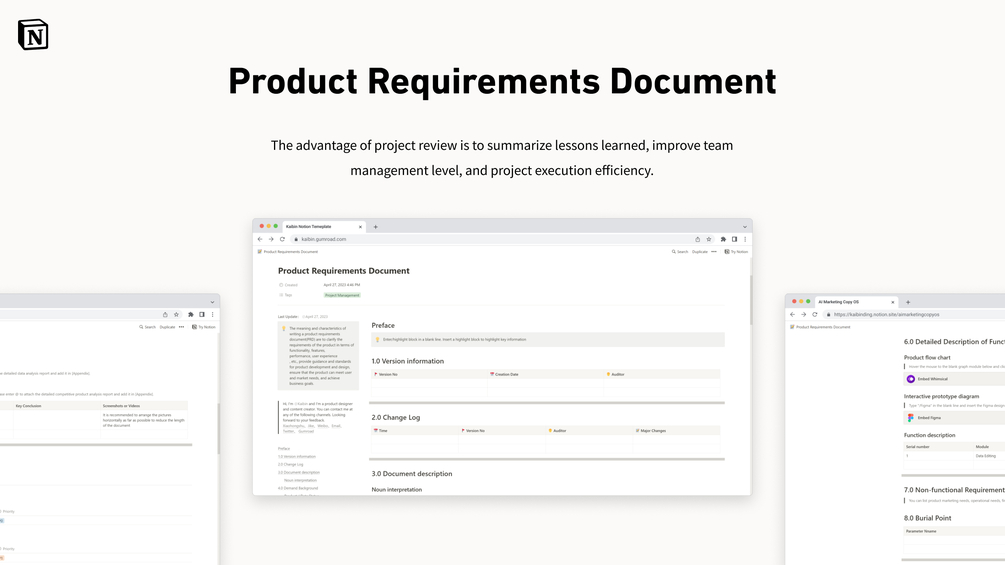Viewport: 1005px width, 565px height.
Task: Close the Kaibin Notion Template tab
Action: click(x=360, y=227)
